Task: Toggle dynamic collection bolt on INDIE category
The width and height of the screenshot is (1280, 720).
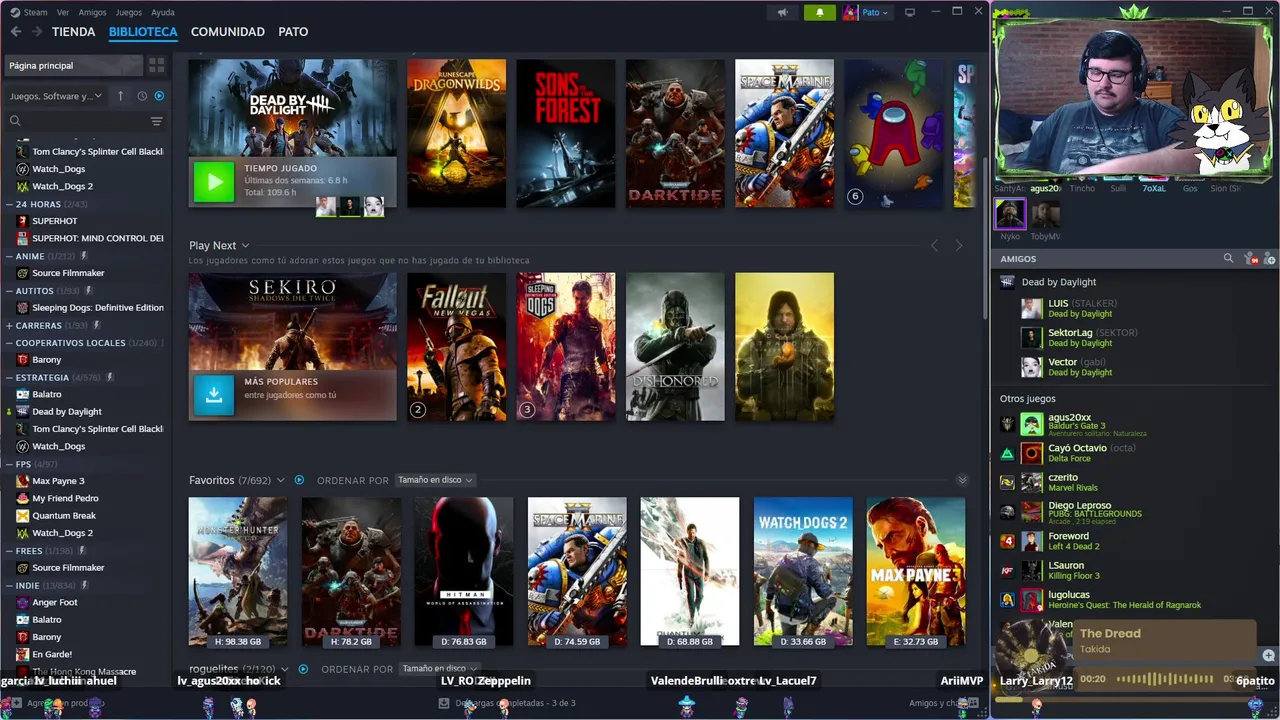Action: [x=85, y=585]
